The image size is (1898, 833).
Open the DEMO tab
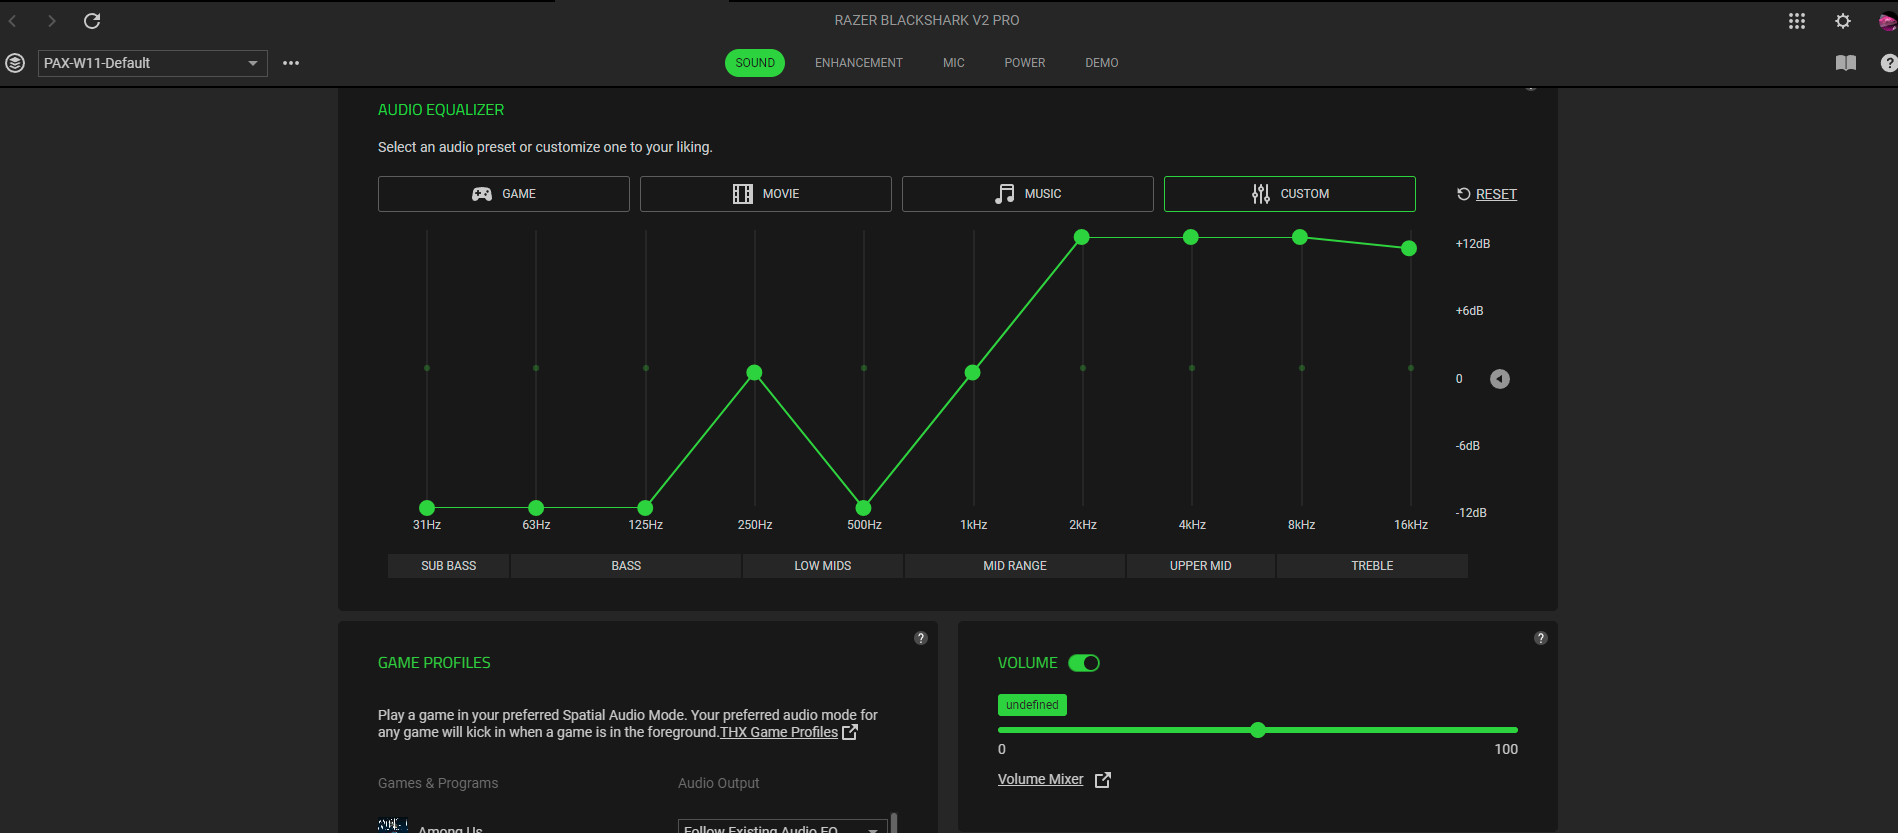1102,63
